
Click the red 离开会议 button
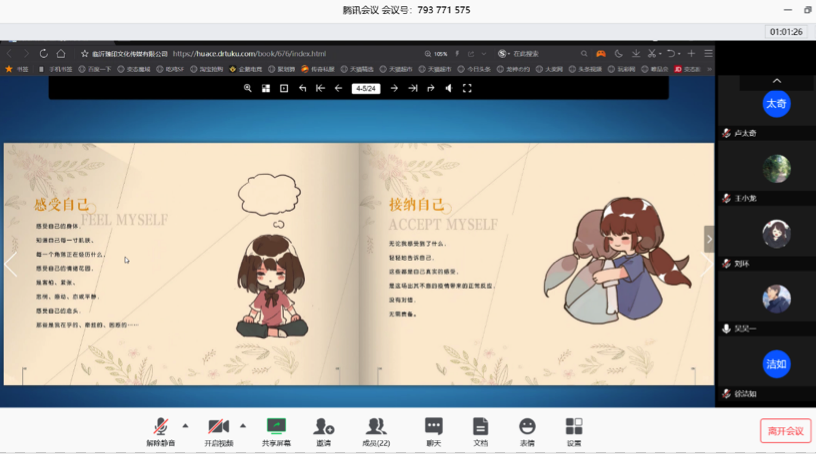pos(785,431)
